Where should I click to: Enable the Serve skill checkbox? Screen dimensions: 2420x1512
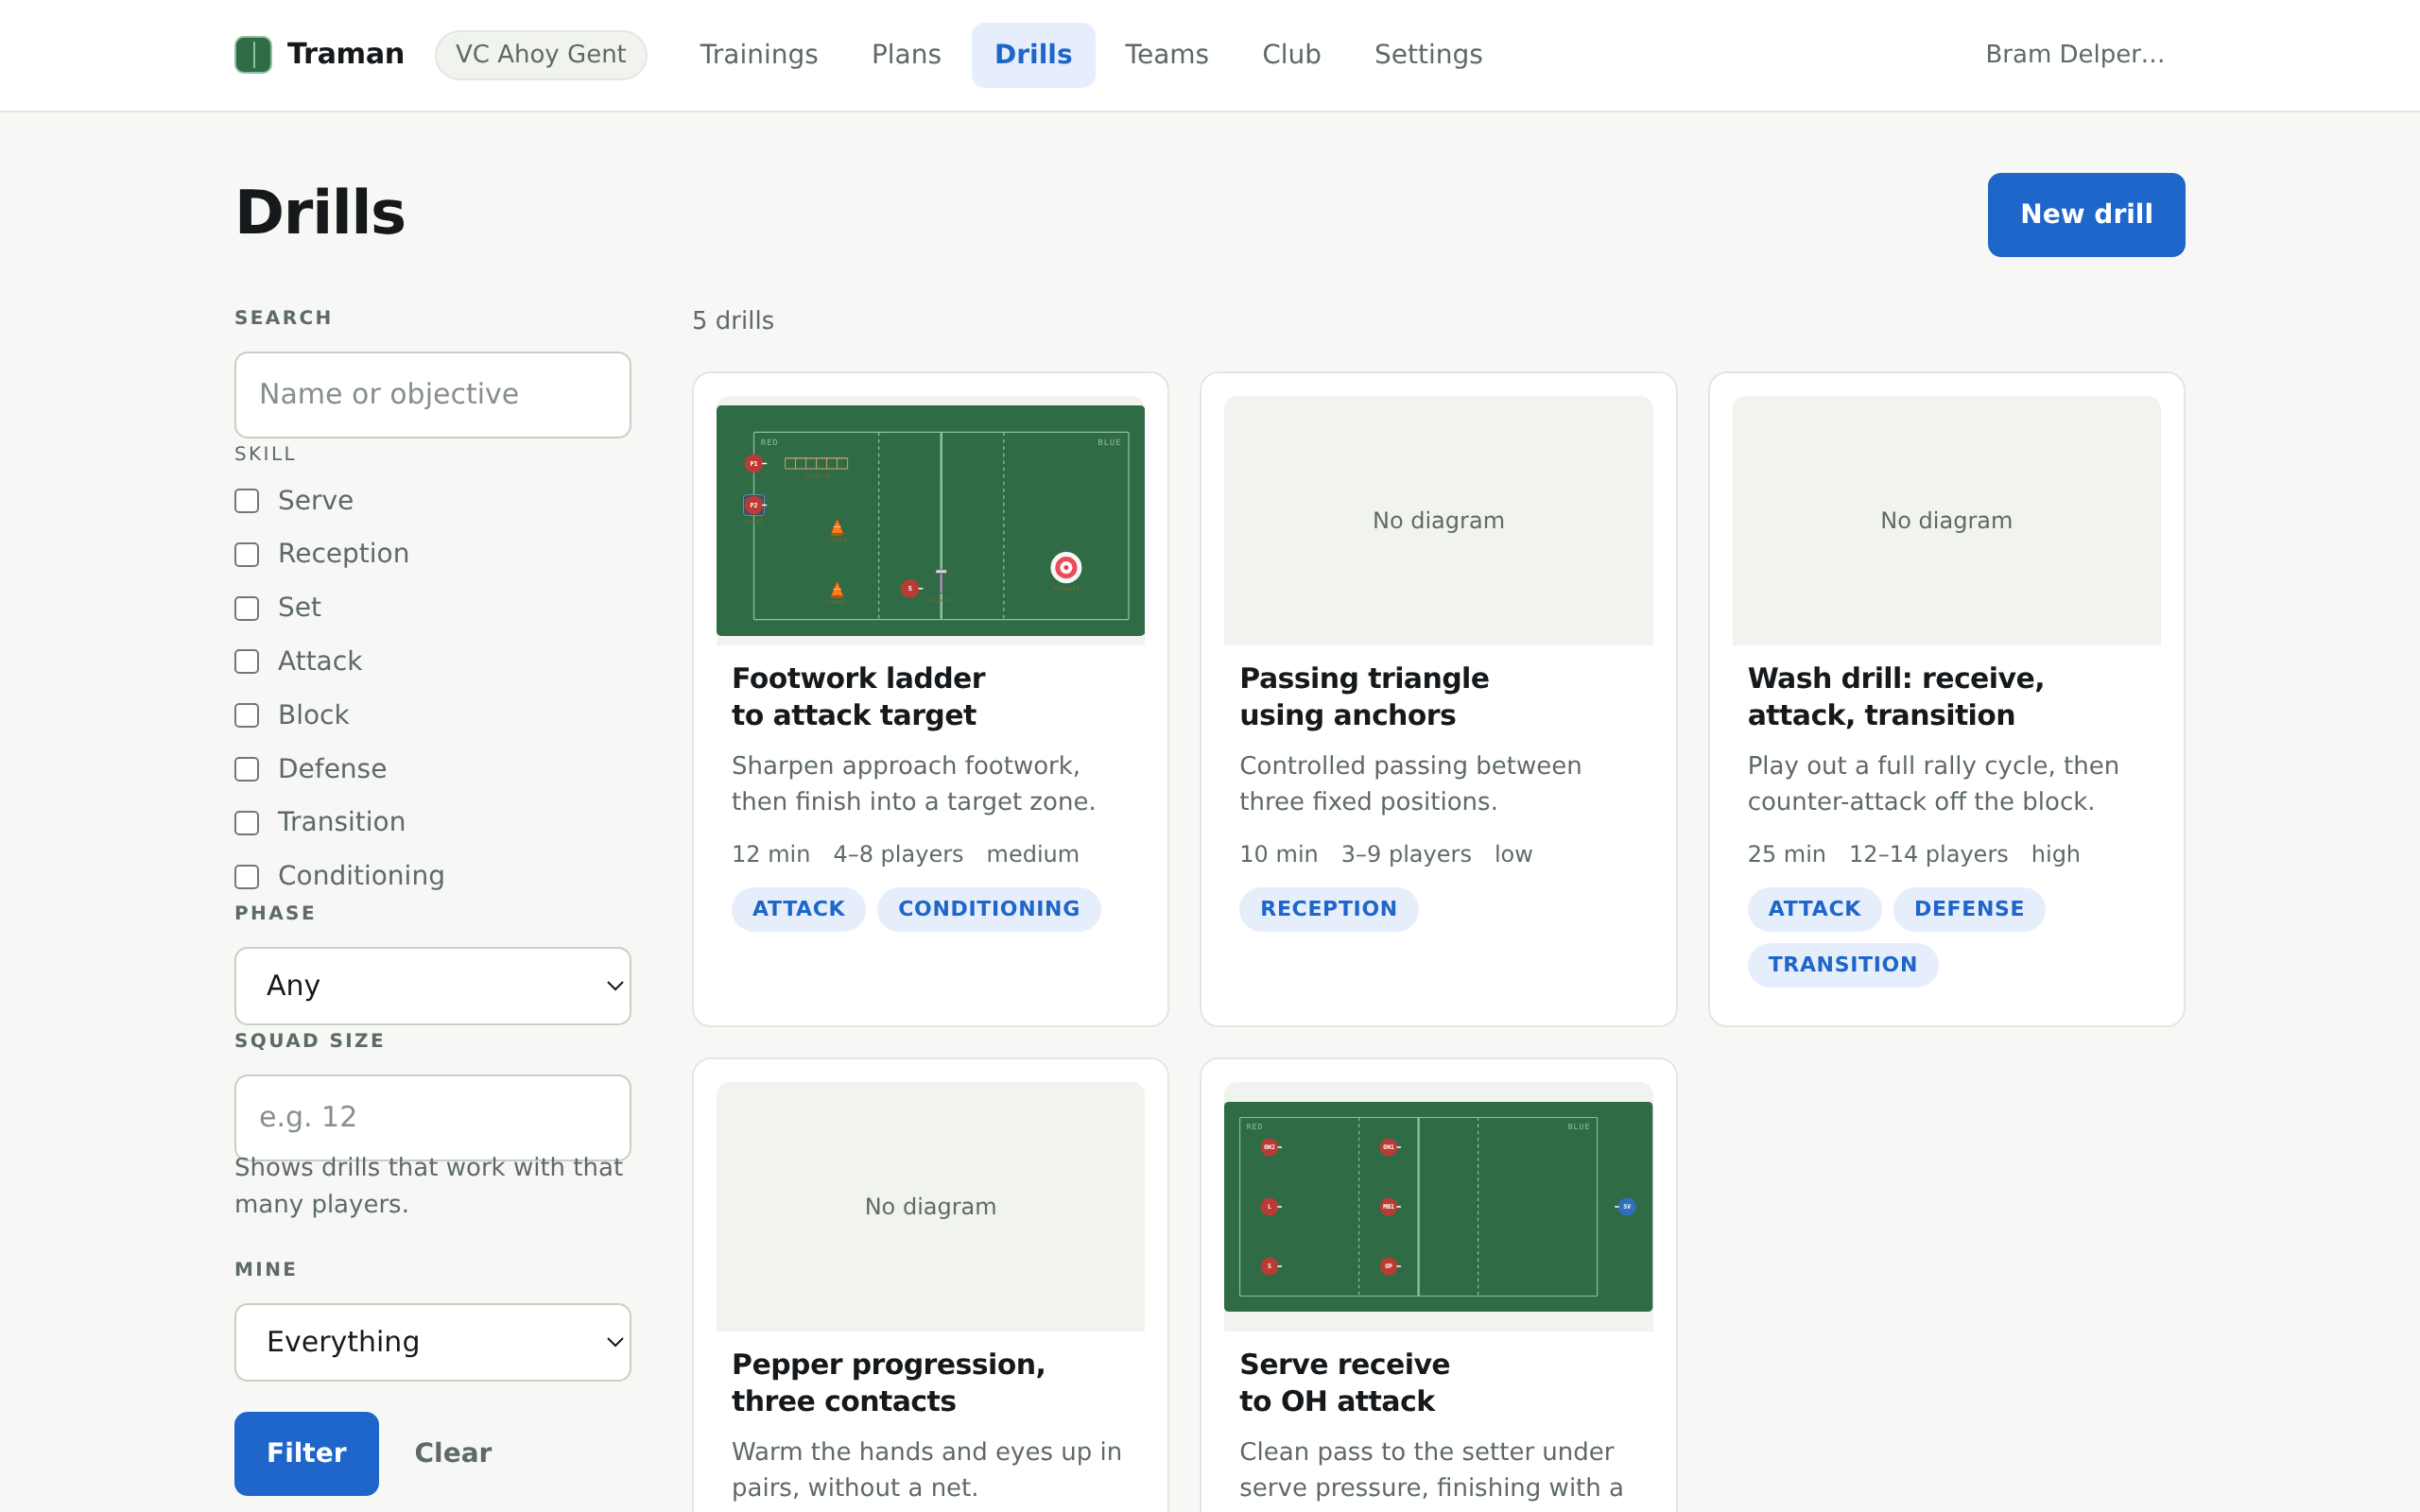[247, 501]
